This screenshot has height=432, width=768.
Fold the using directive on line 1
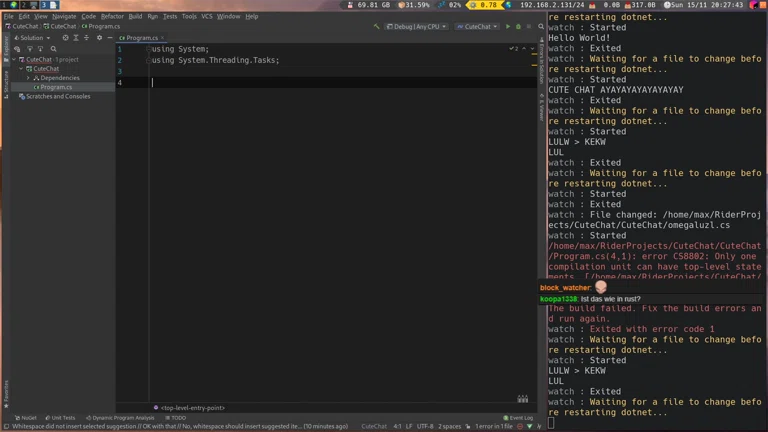point(148,49)
